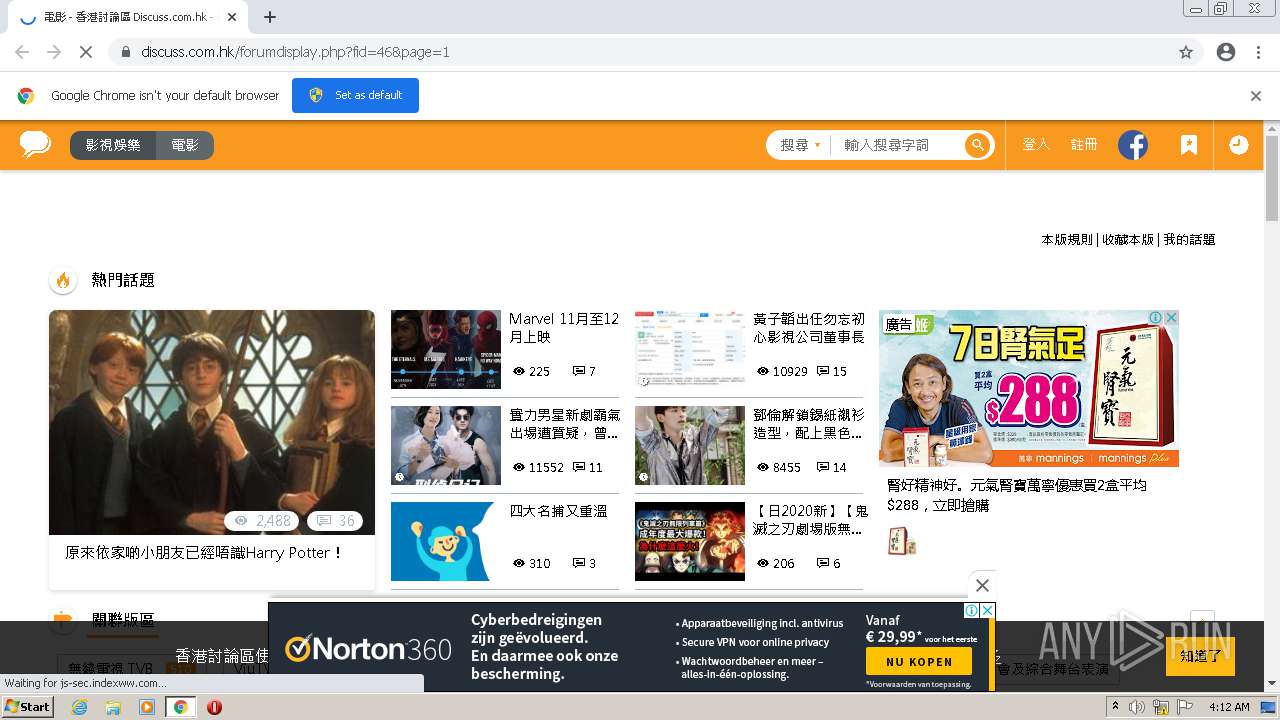Open a new tab with plus button
The height and width of the screenshot is (720, 1280).
[x=270, y=17]
